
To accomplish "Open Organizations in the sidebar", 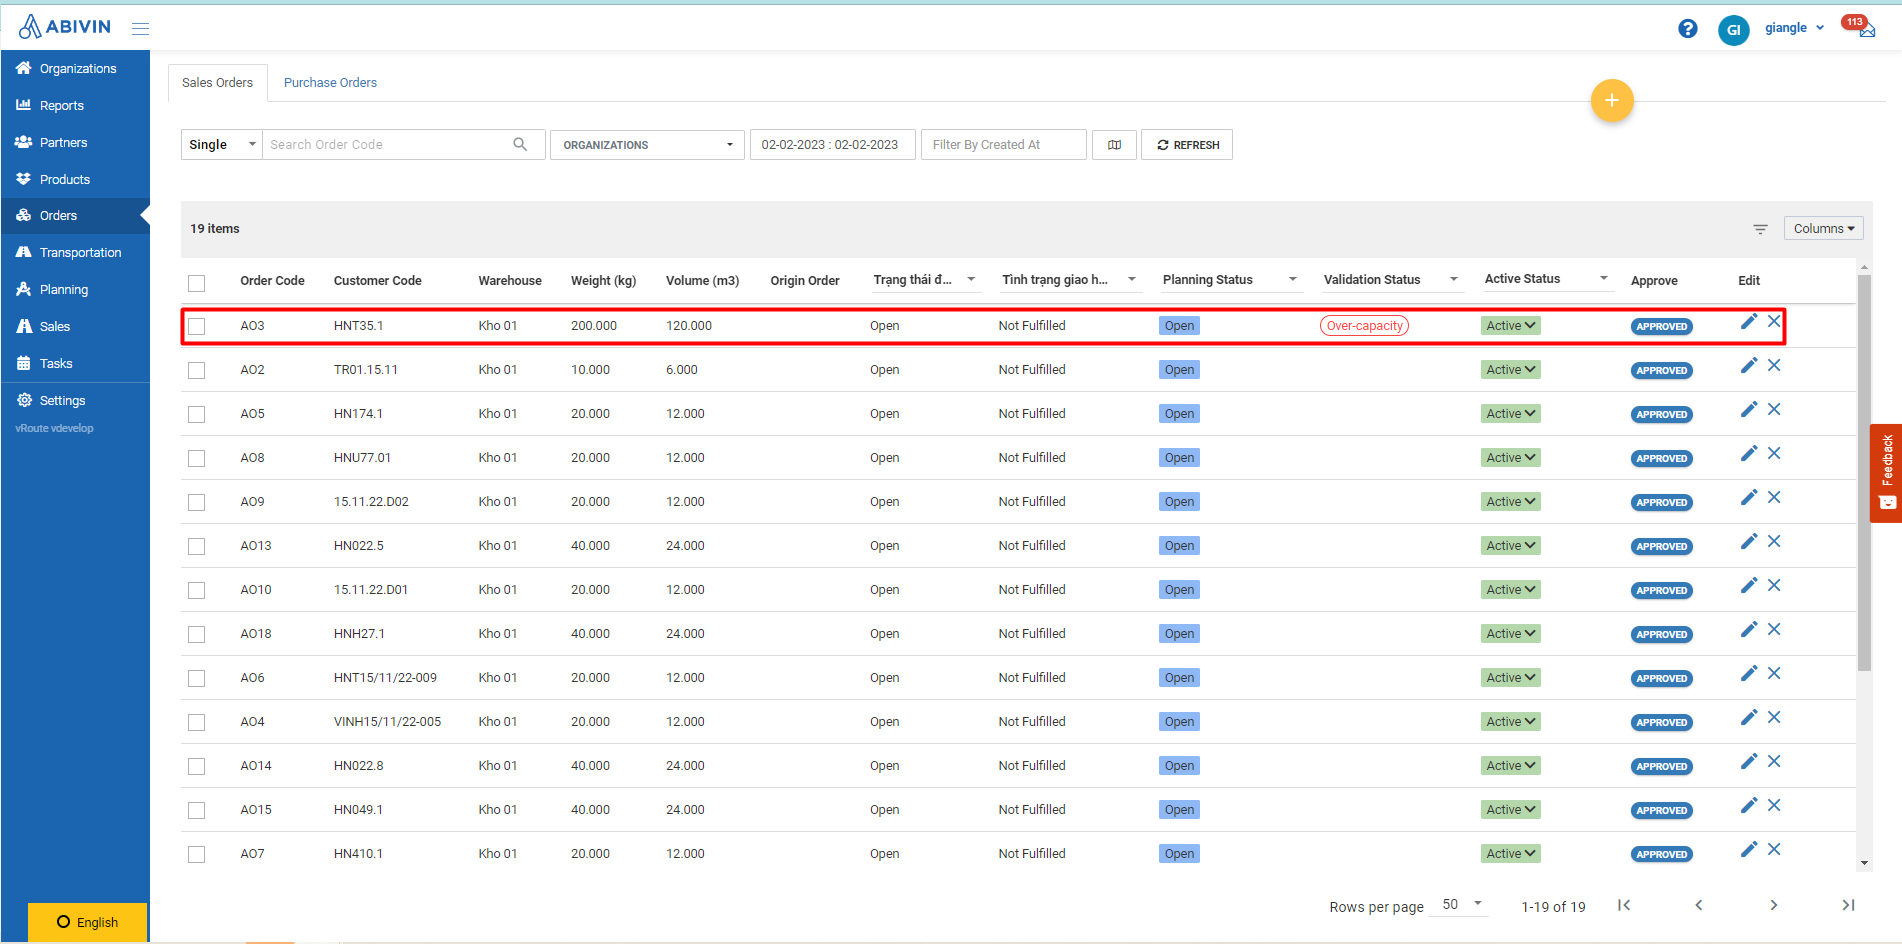I will click(75, 69).
